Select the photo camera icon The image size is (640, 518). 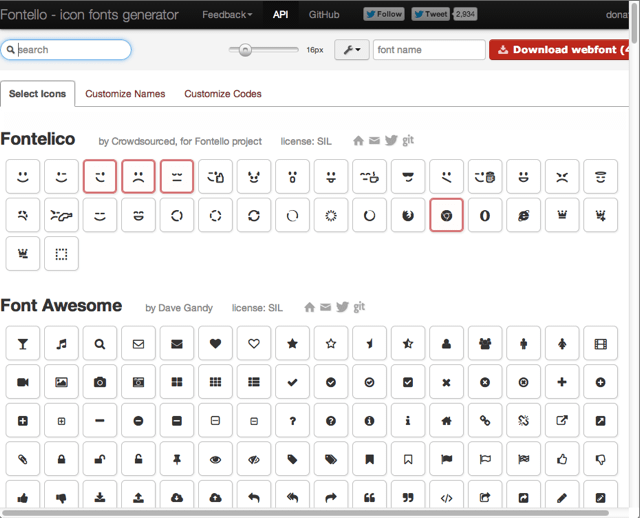click(100, 382)
